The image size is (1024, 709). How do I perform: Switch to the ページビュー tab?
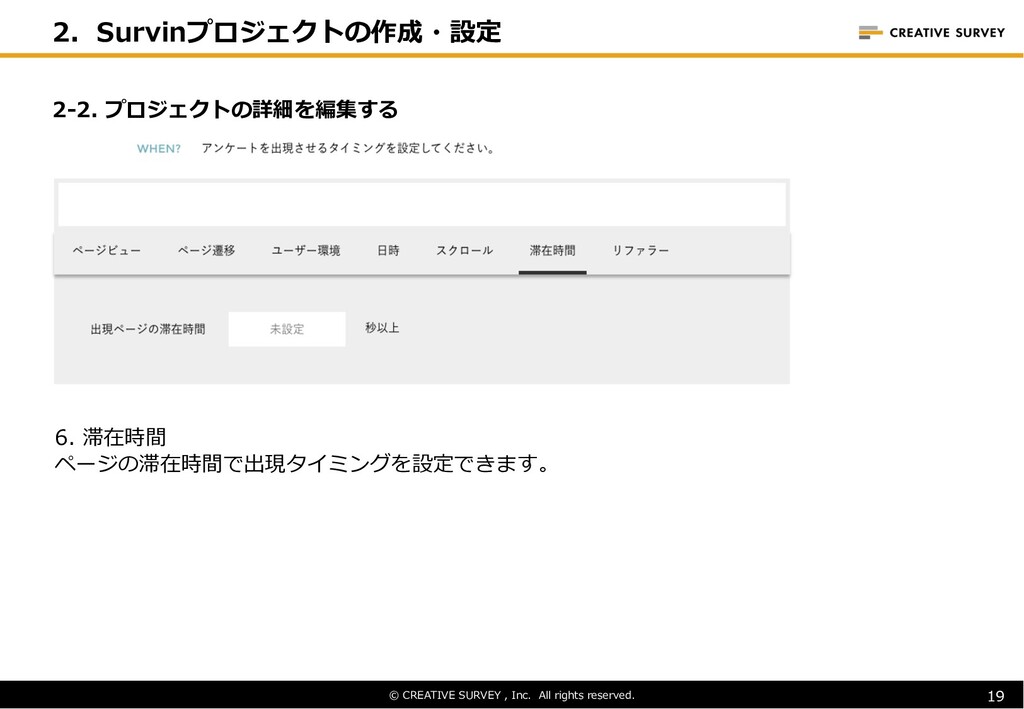click(x=106, y=251)
